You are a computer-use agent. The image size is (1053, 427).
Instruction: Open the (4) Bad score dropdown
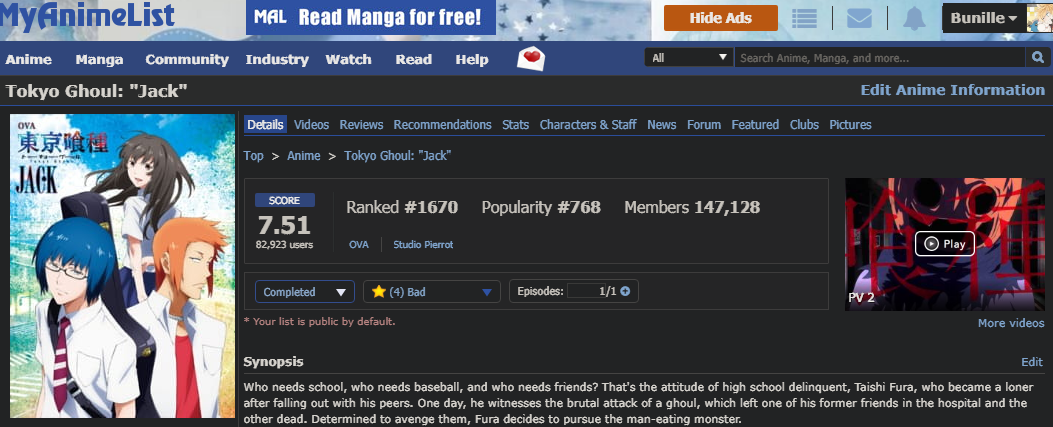click(x=432, y=292)
